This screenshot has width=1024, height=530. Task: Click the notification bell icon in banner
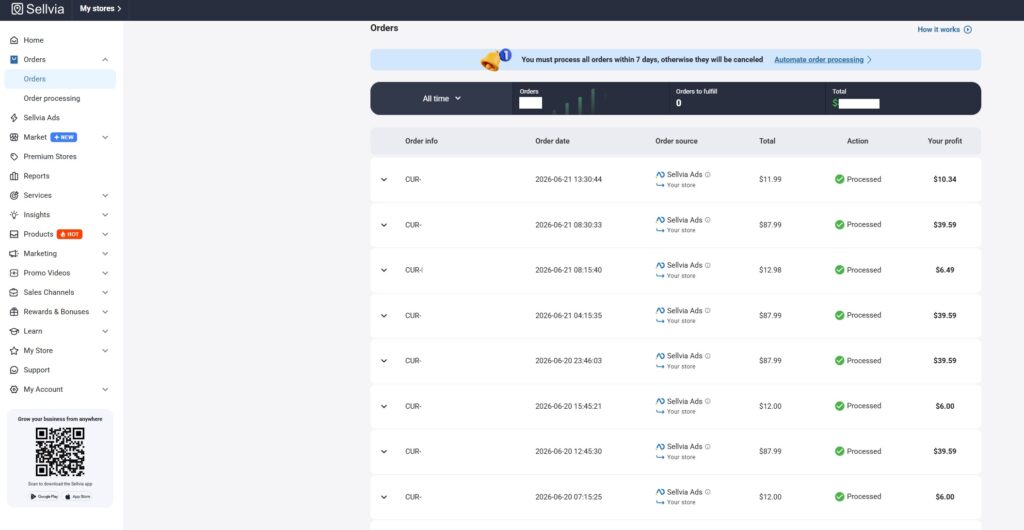496,59
